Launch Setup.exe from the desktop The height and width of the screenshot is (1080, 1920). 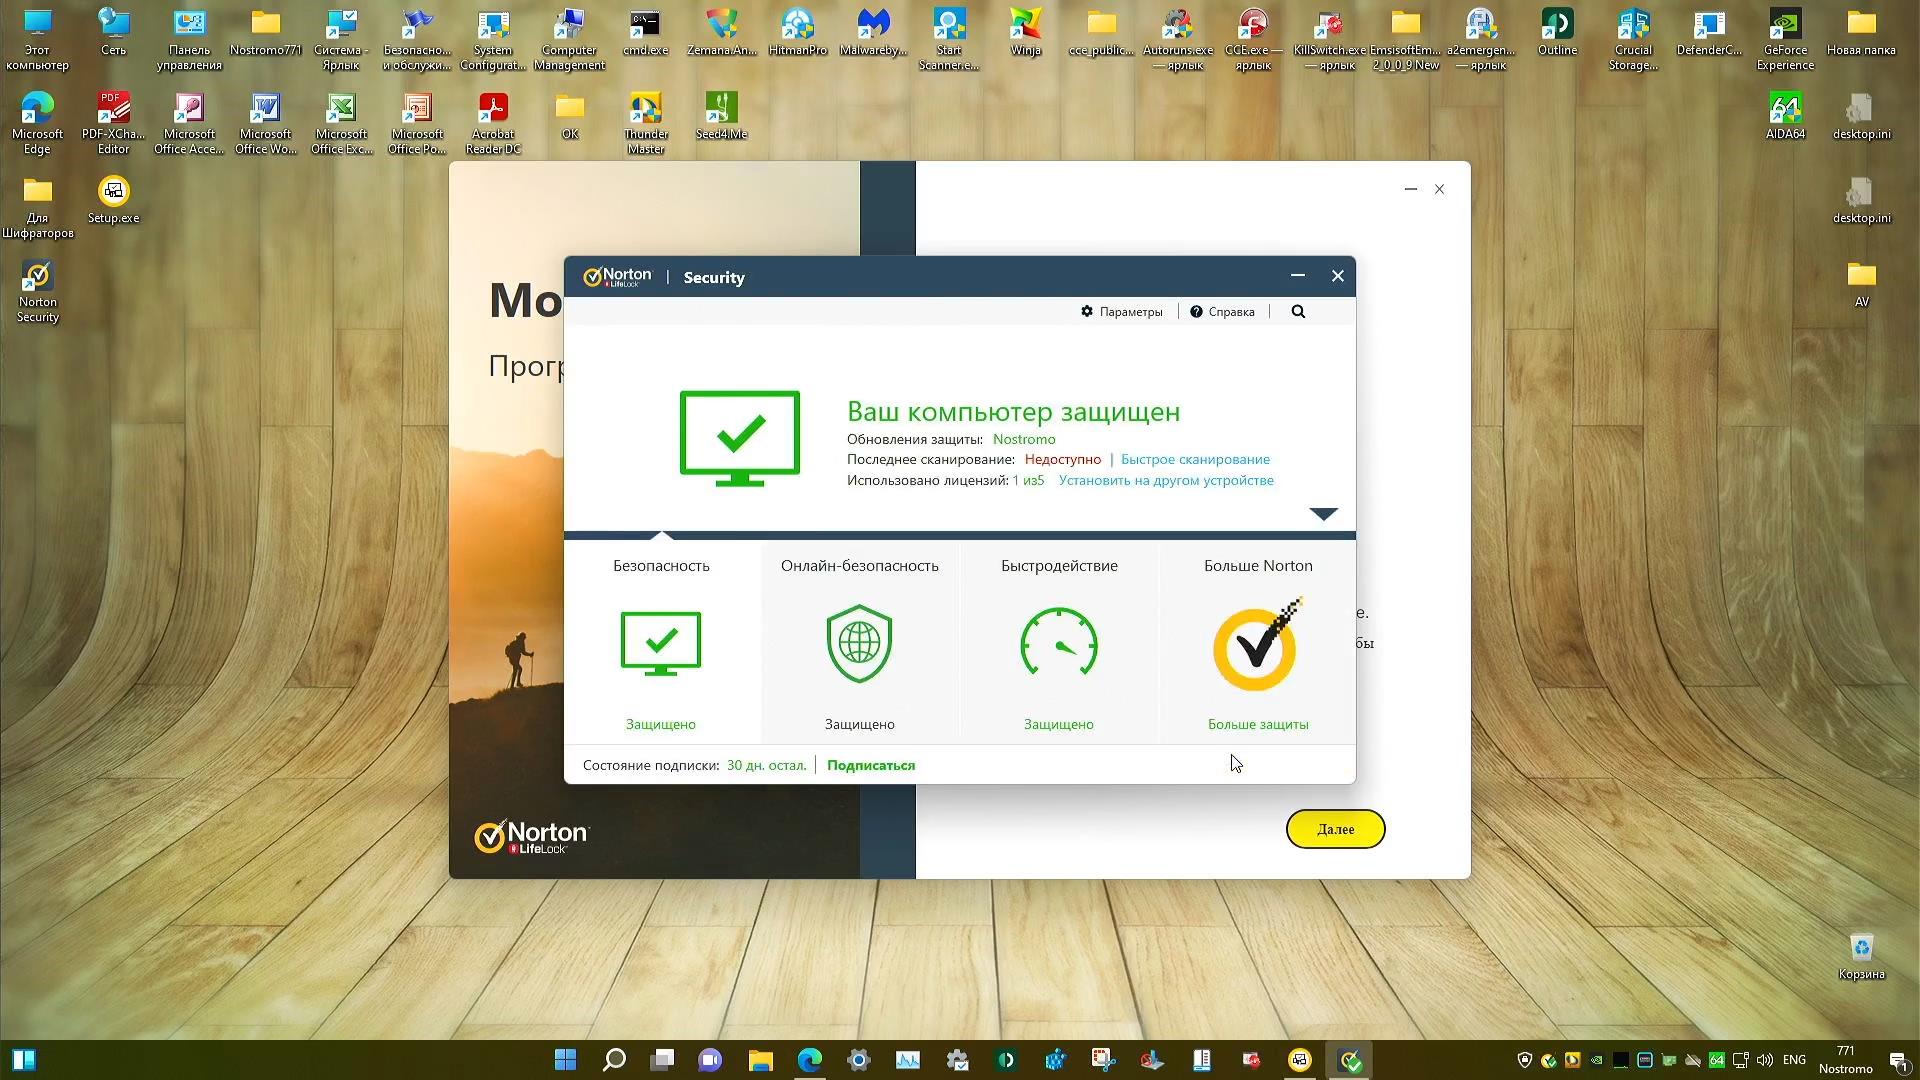point(113,193)
